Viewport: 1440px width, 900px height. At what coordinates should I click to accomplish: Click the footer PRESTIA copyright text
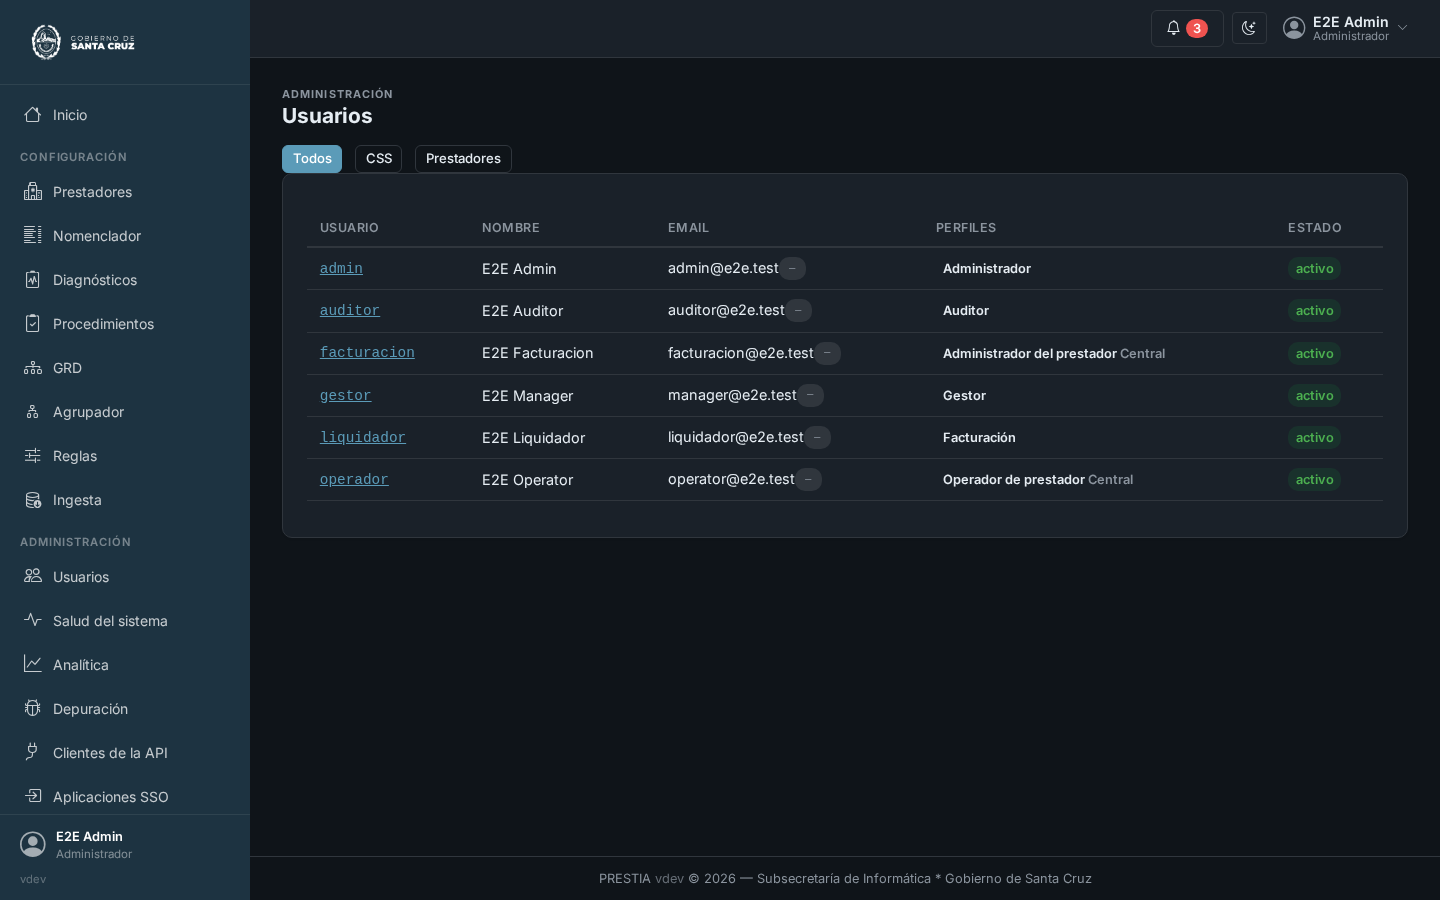[x=845, y=879]
